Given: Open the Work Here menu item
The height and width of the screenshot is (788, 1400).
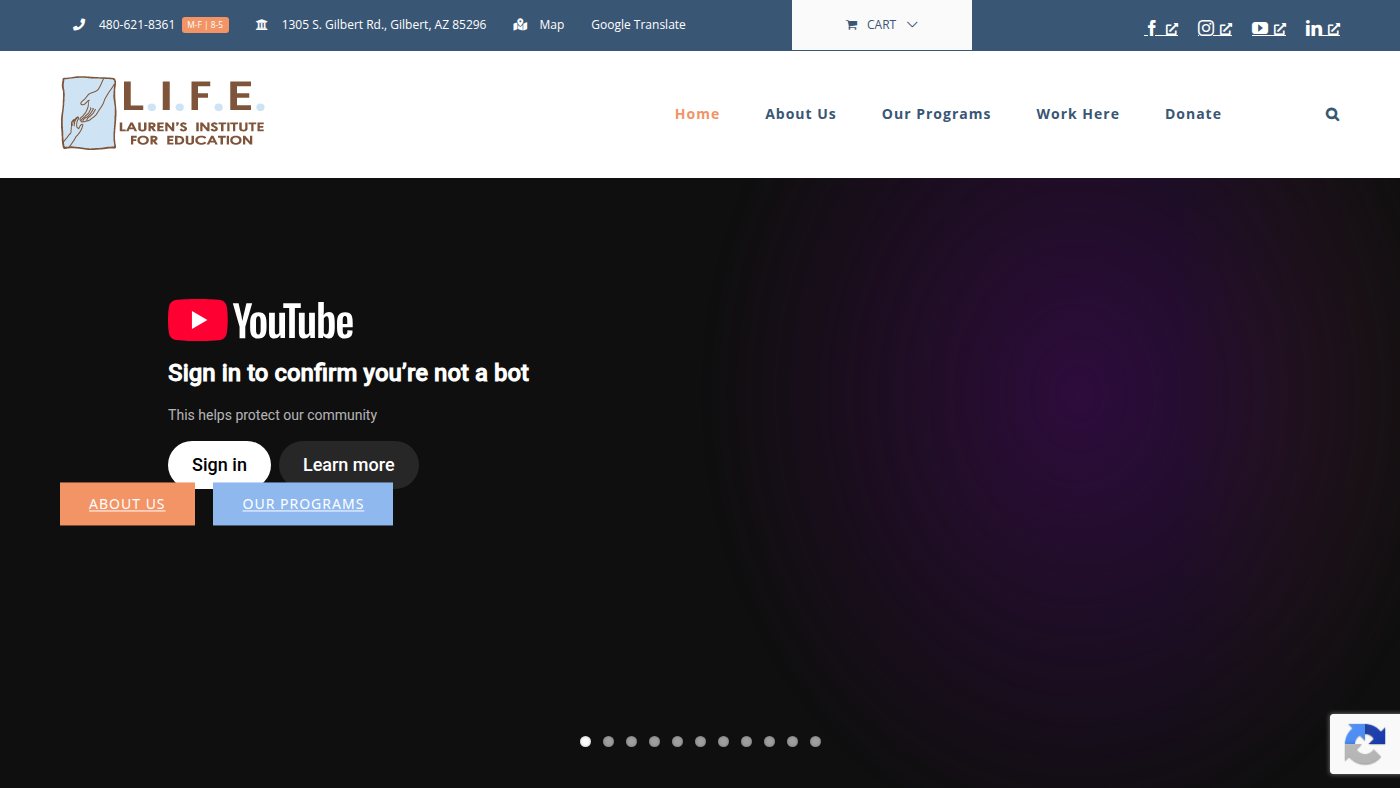Looking at the screenshot, I should [x=1078, y=114].
